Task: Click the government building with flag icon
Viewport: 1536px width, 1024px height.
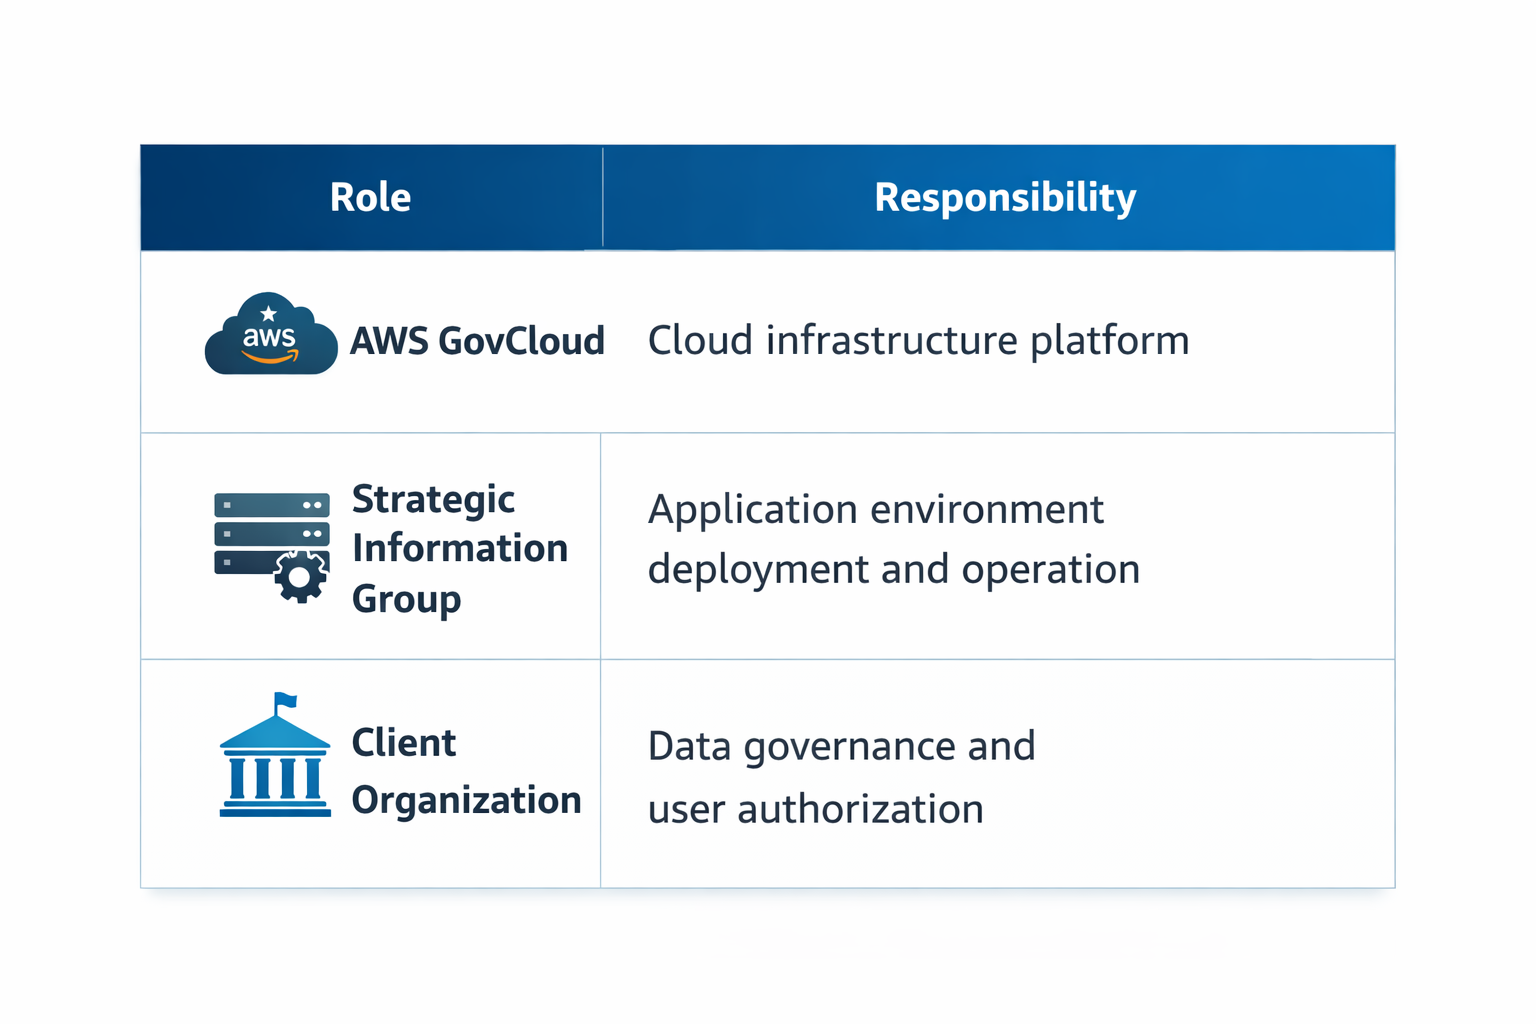Action: pyautogui.click(x=275, y=755)
